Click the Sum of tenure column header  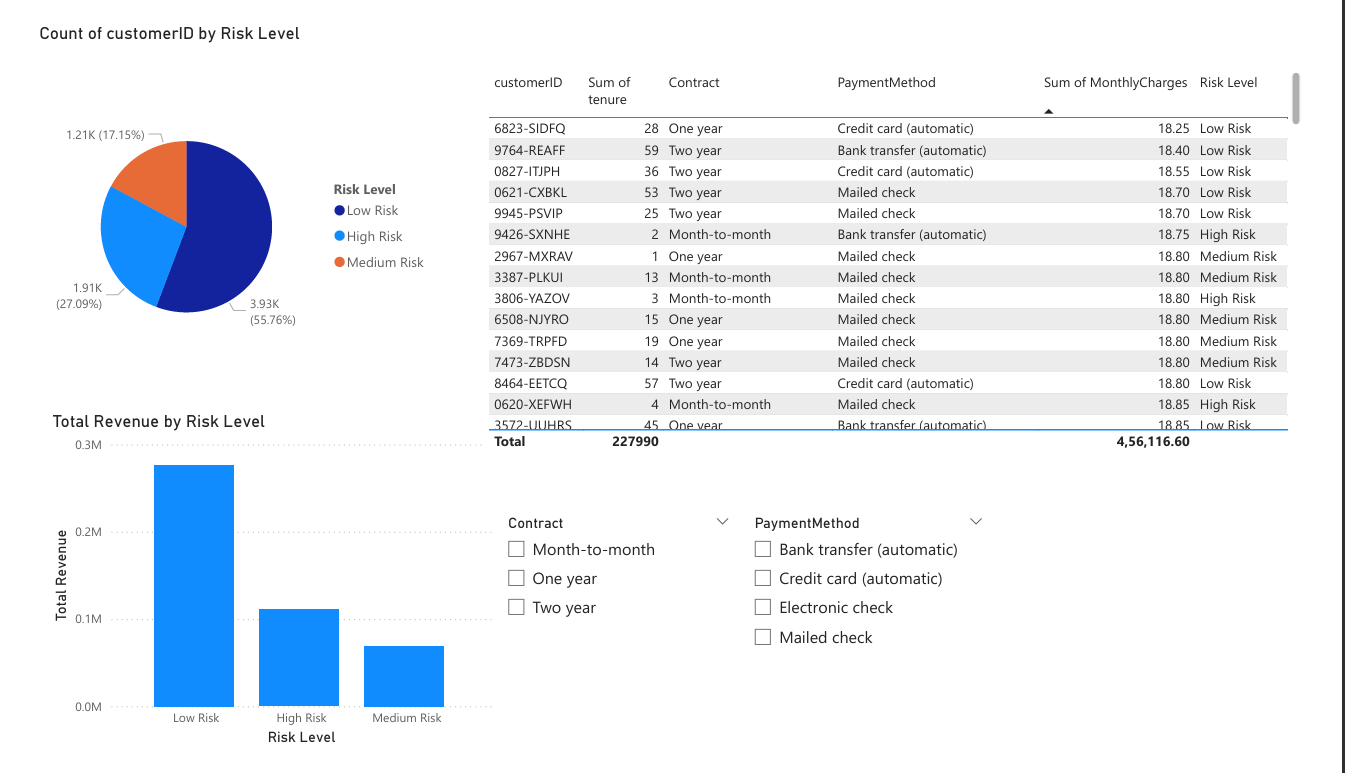click(x=609, y=91)
